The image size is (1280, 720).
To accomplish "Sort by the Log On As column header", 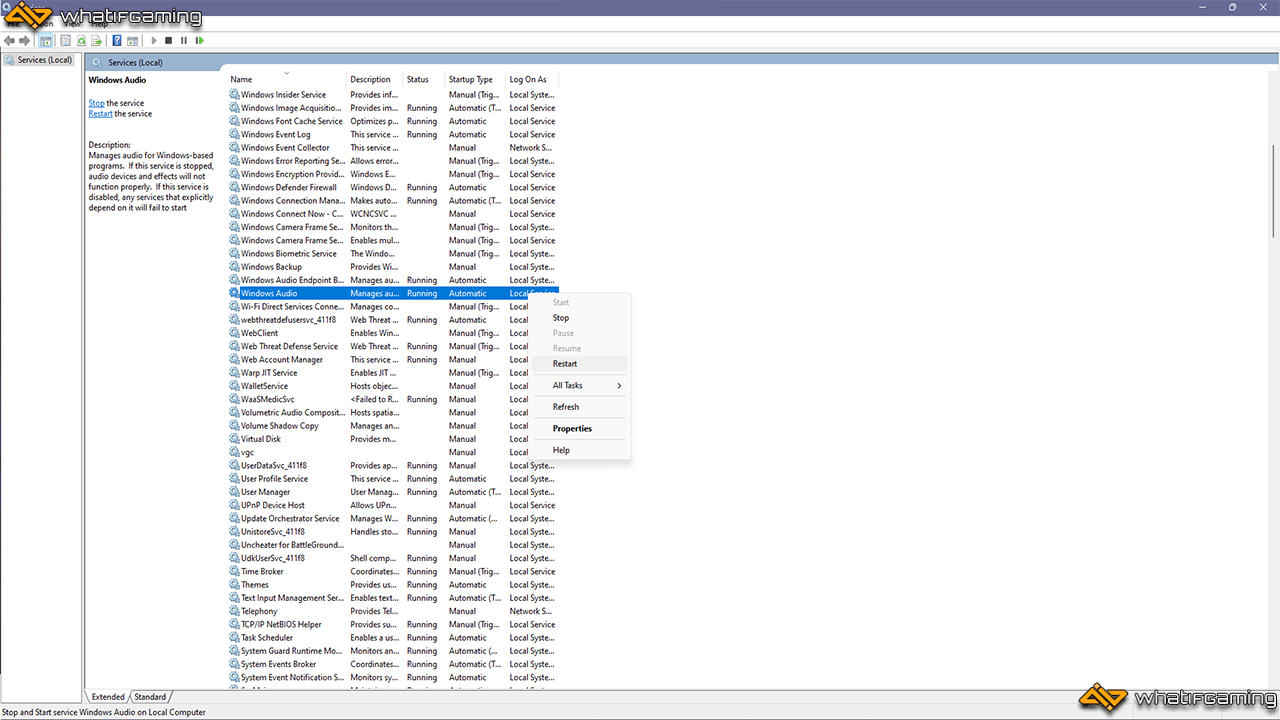I will click(x=532, y=80).
